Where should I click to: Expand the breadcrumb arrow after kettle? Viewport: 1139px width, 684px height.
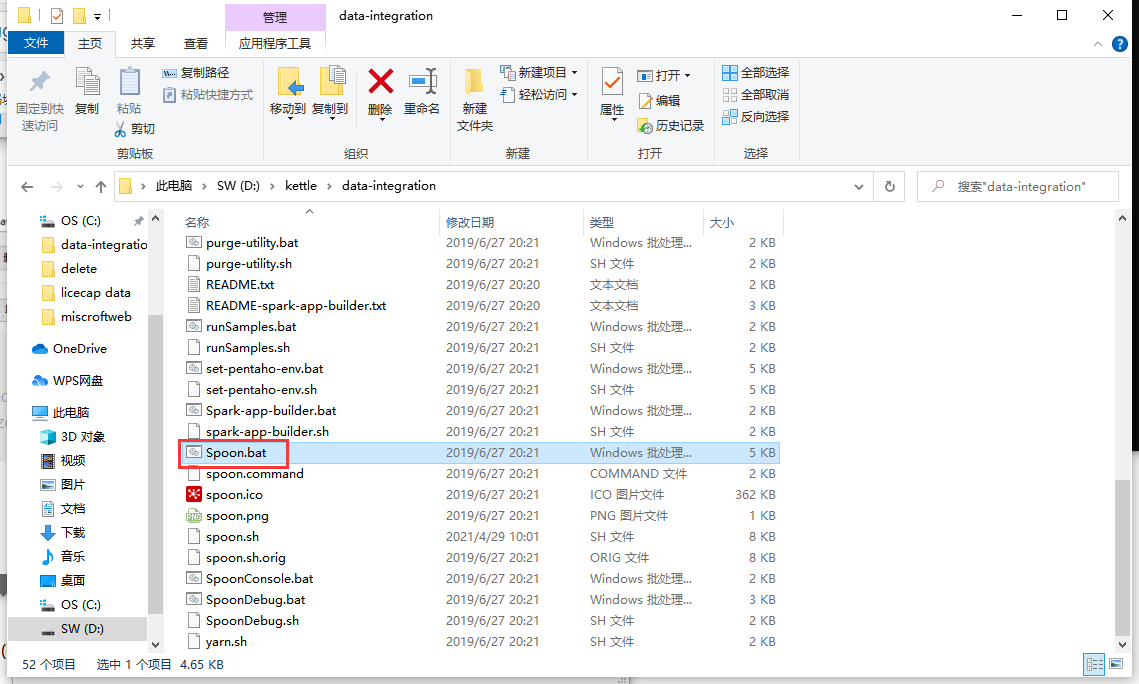[329, 187]
